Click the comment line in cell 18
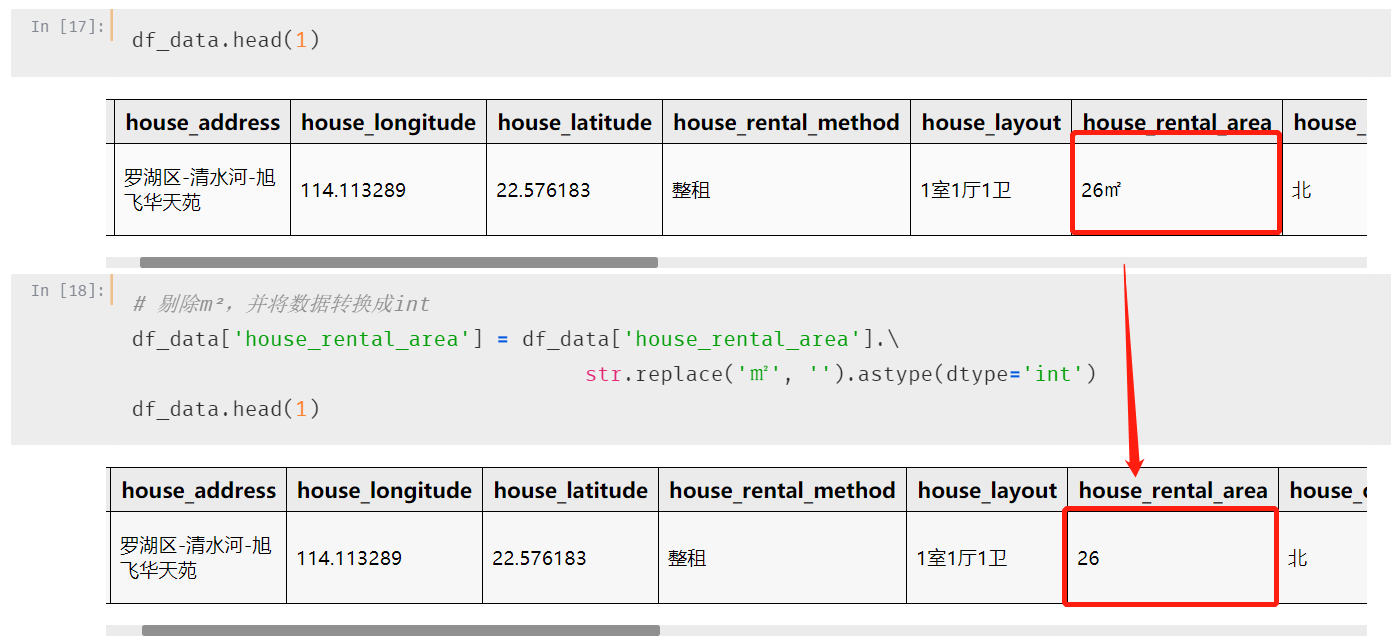 281,304
